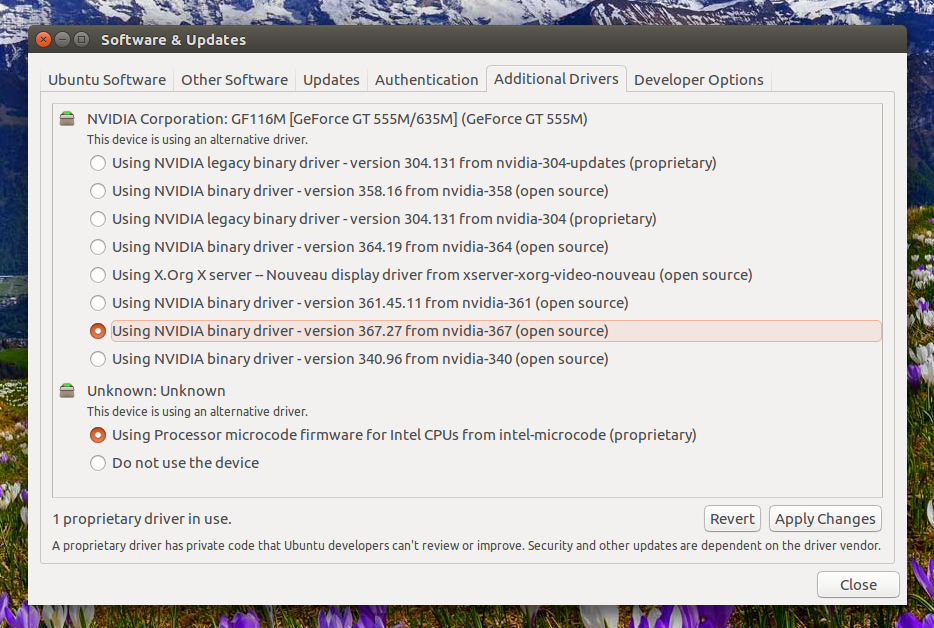Switch to Nouveau X.Org display driver
The image size is (934, 628).
98,275
